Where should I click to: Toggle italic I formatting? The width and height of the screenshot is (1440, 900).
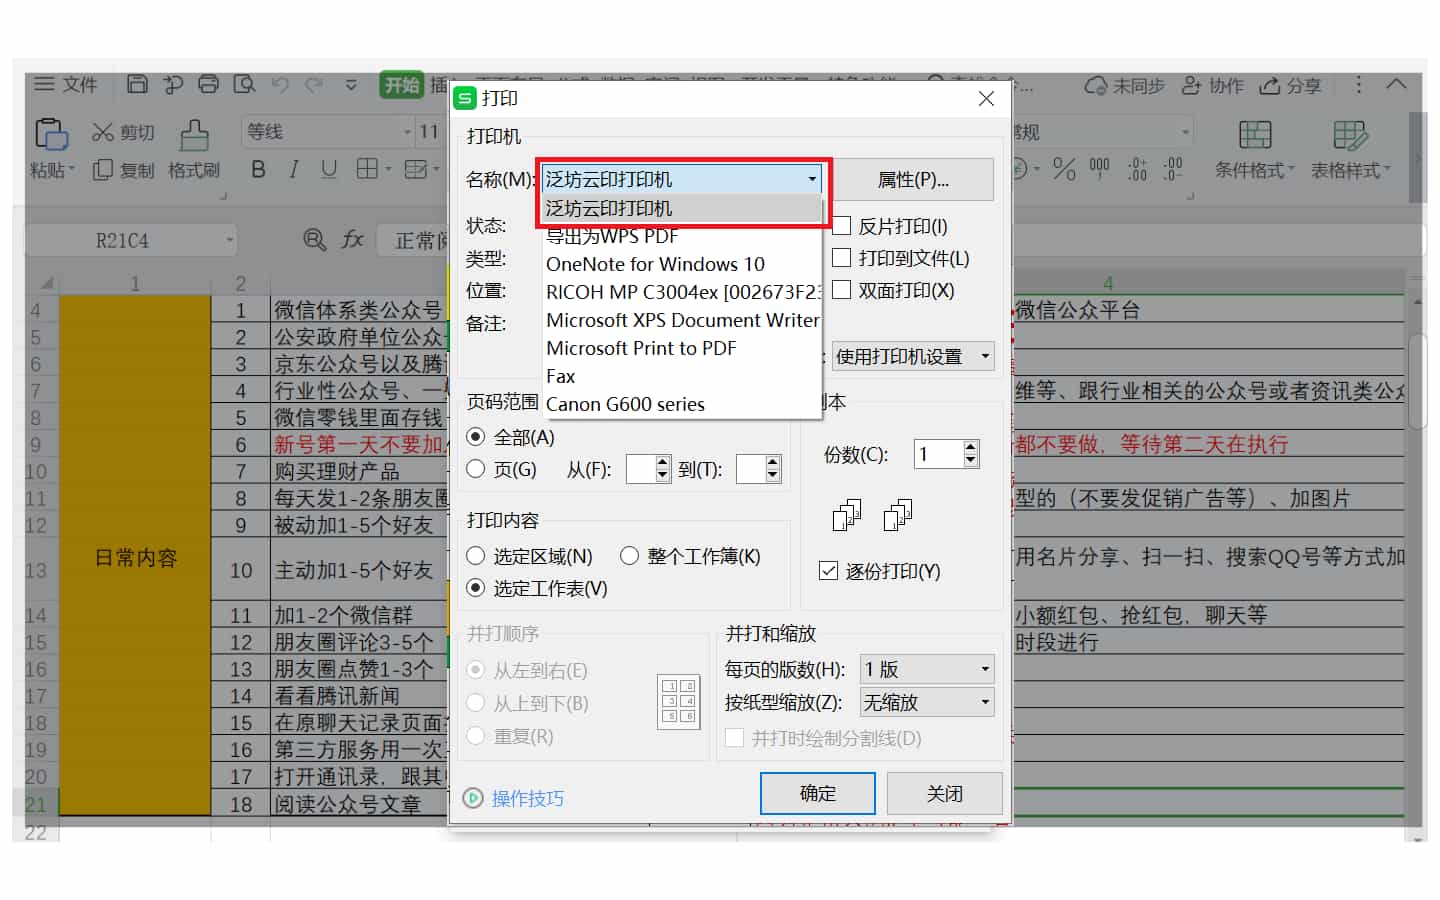293,169
